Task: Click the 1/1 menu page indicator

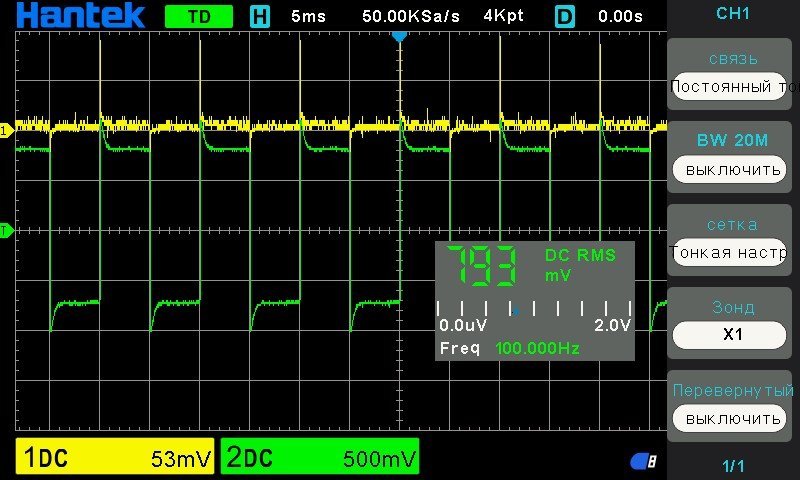Action: 733,466
